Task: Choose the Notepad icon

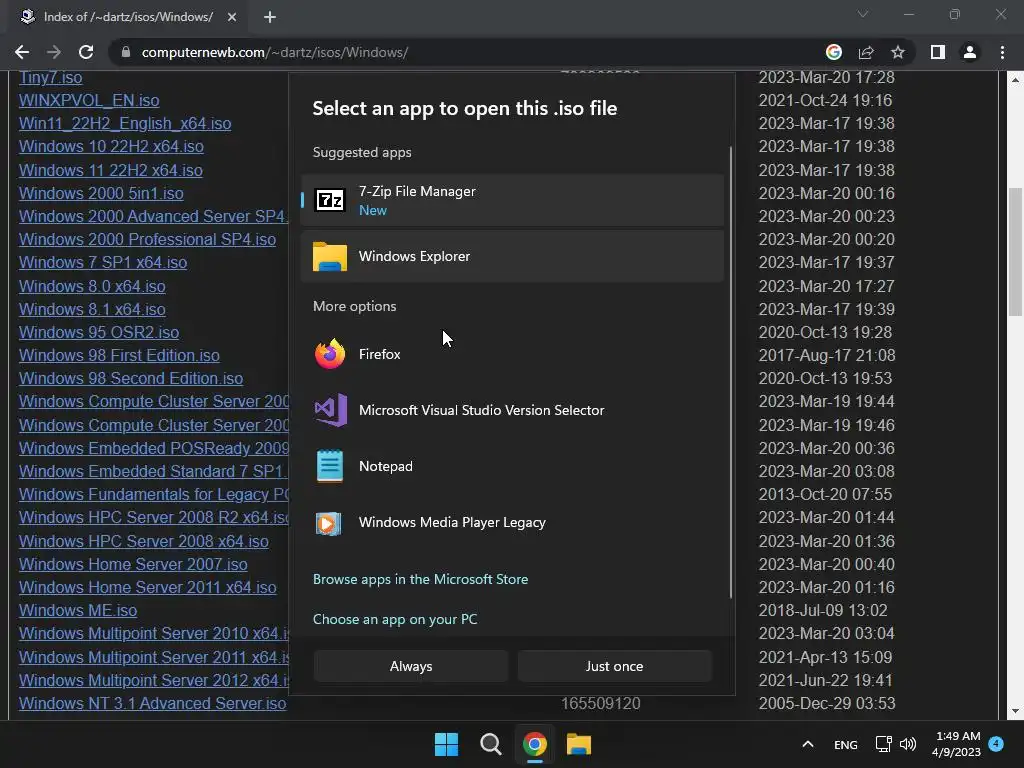Action: 330,466
